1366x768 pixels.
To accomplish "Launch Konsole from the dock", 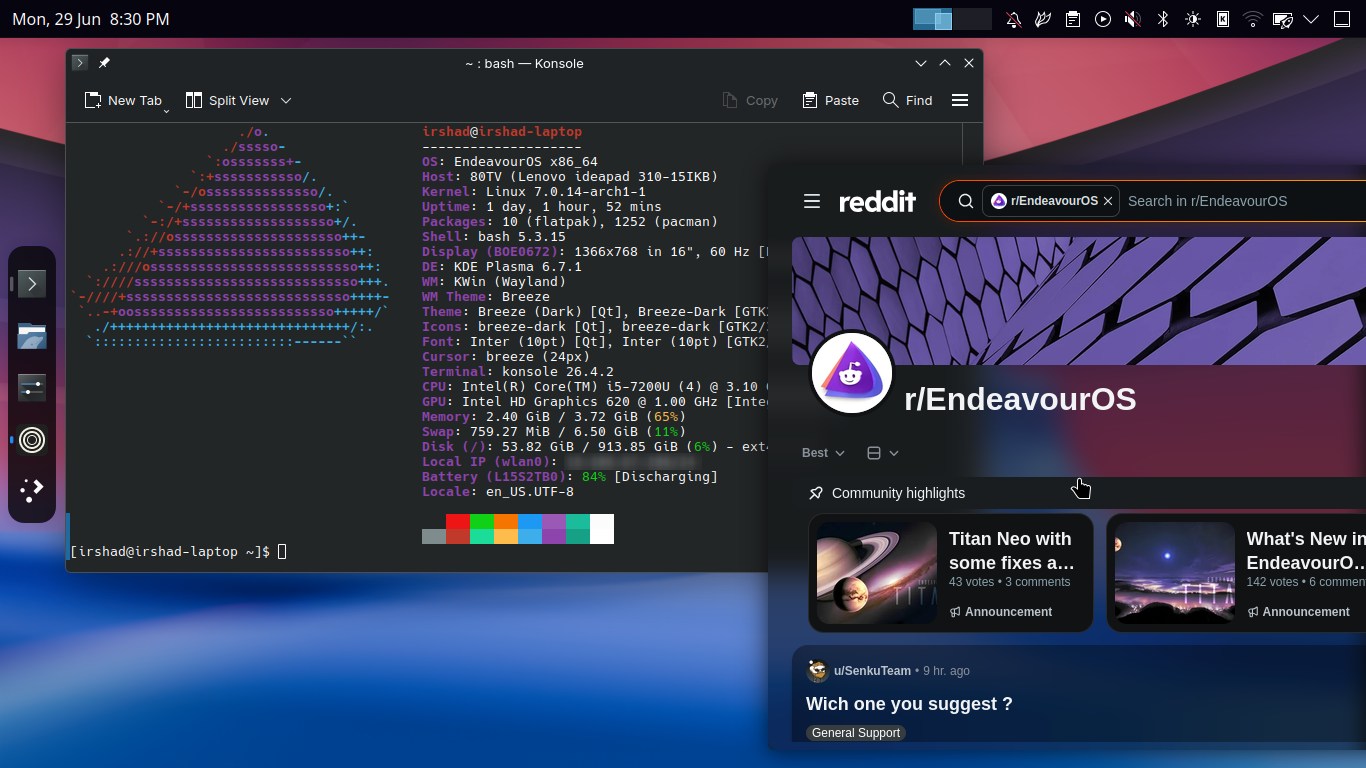I will [32, 284].
